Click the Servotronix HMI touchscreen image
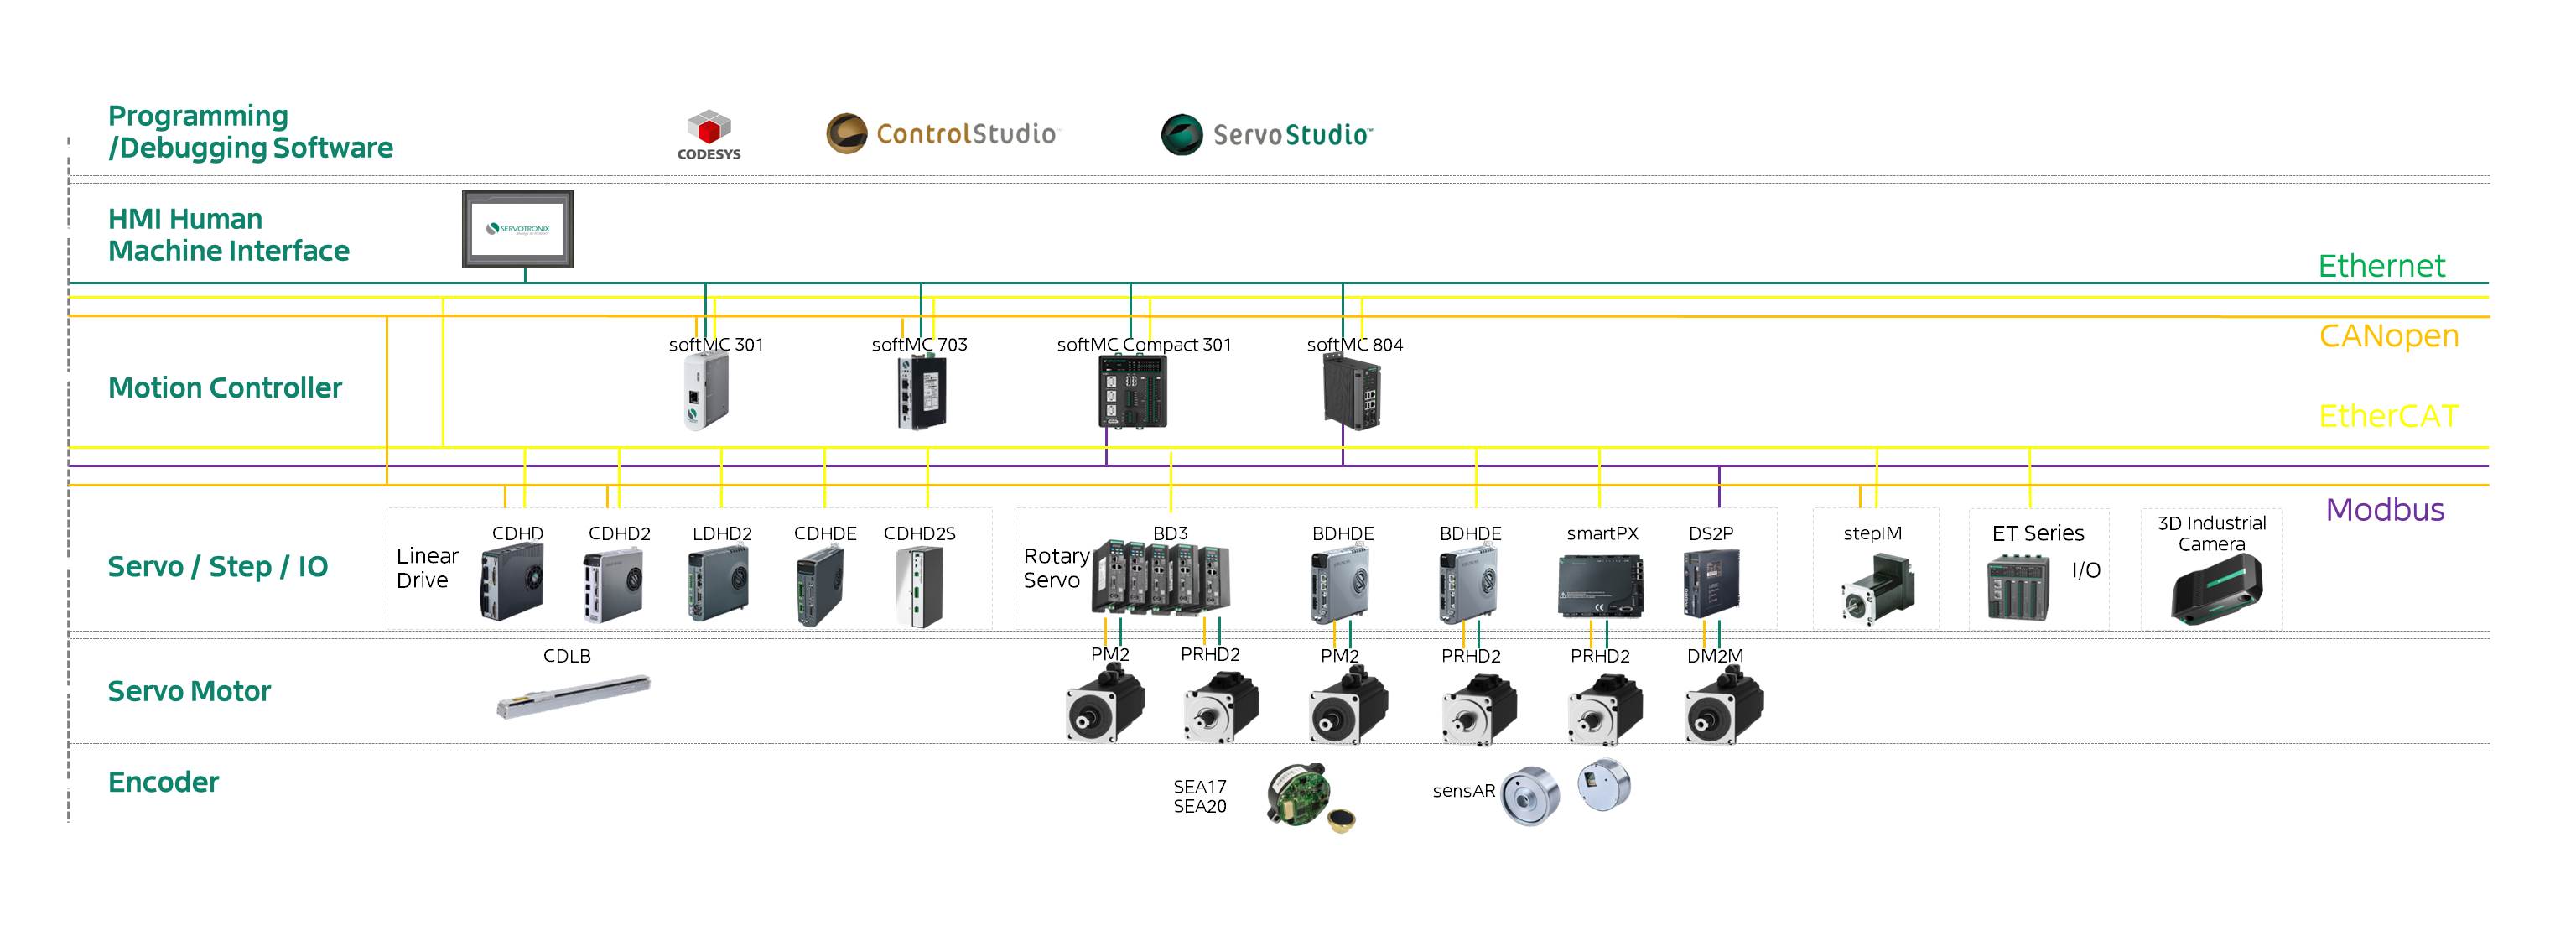2576x936 pixels. [518, 229]
